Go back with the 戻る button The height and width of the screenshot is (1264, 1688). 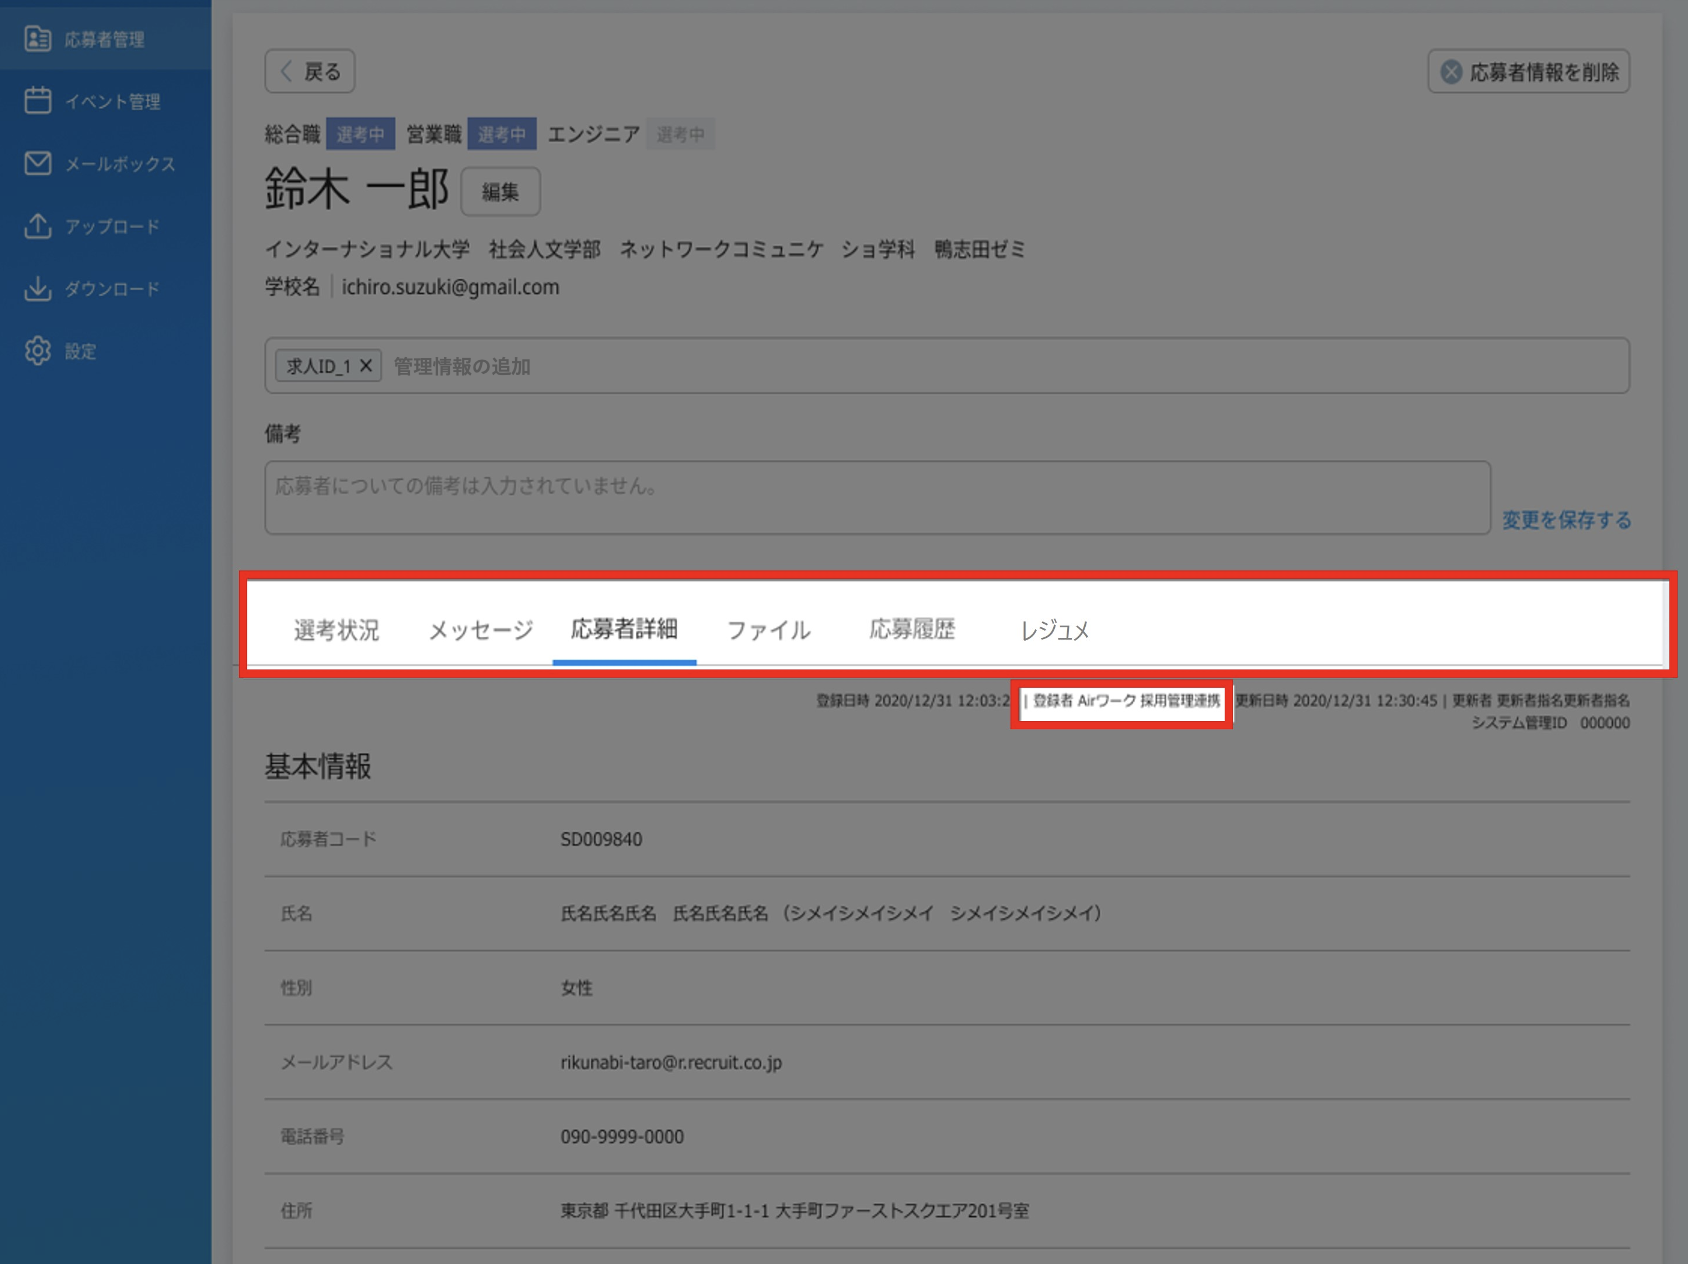pos(310,72)
